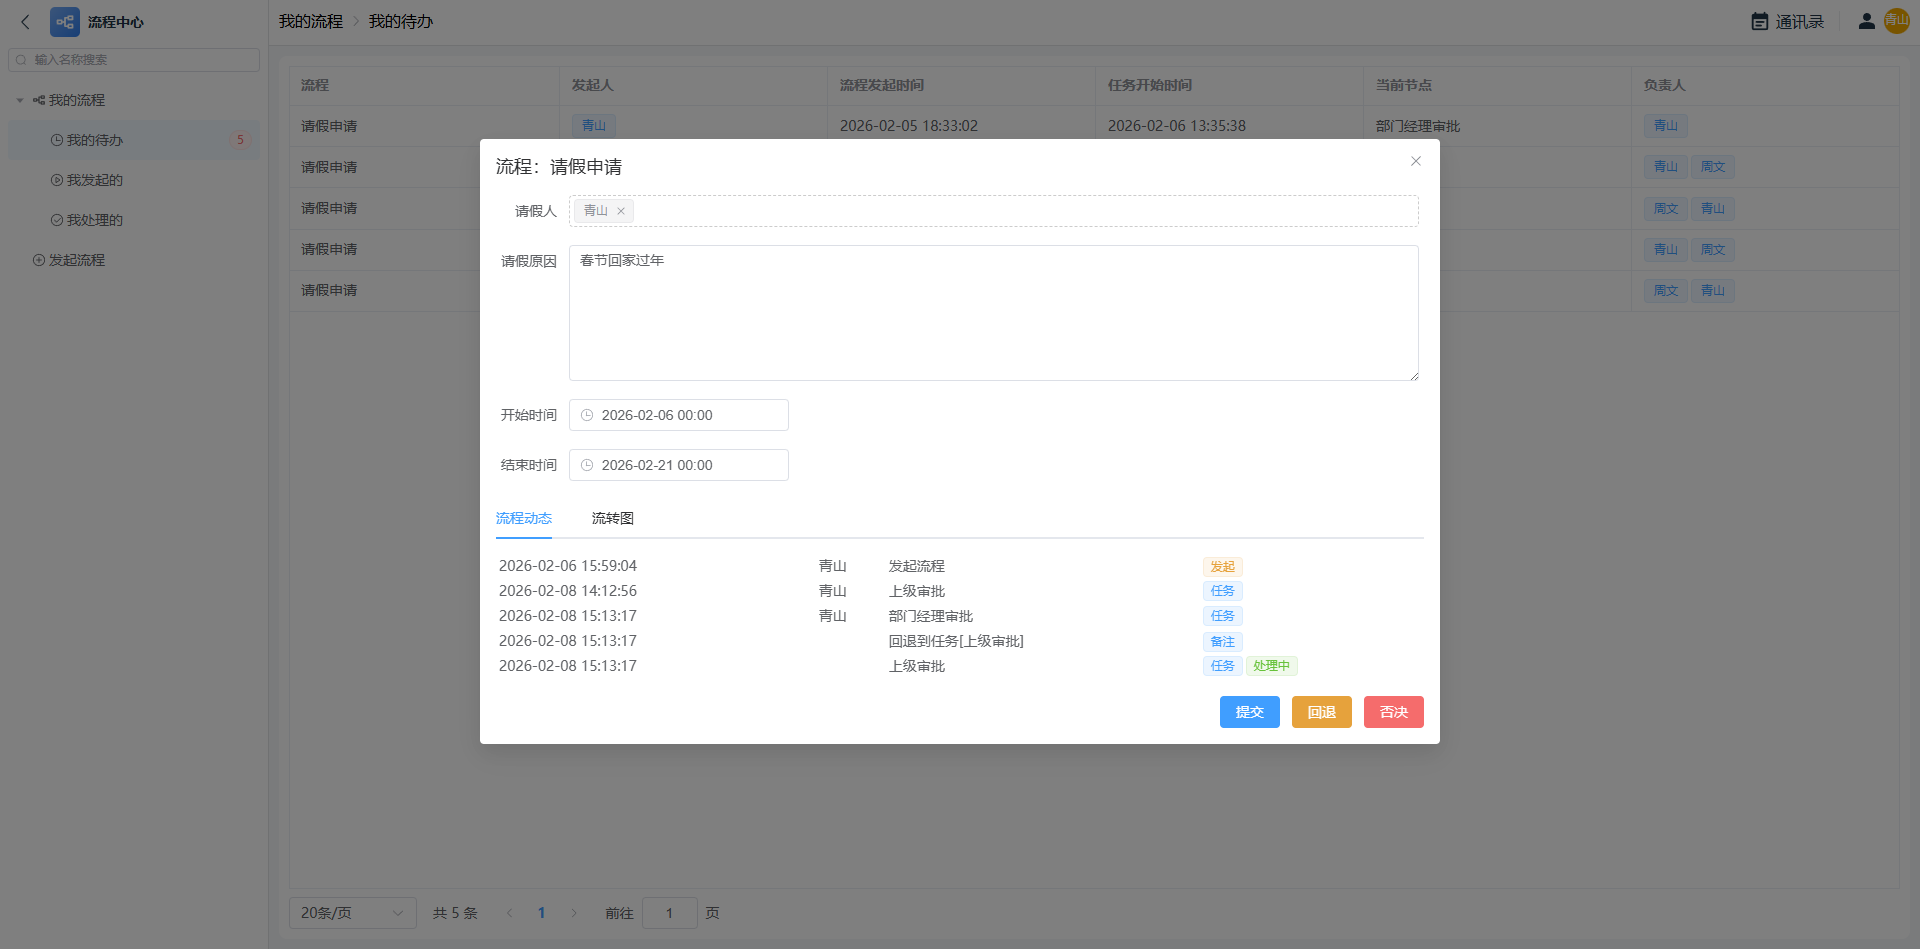Click the clock icon in 开始时间 field
1920x949 pixels.
587,415
